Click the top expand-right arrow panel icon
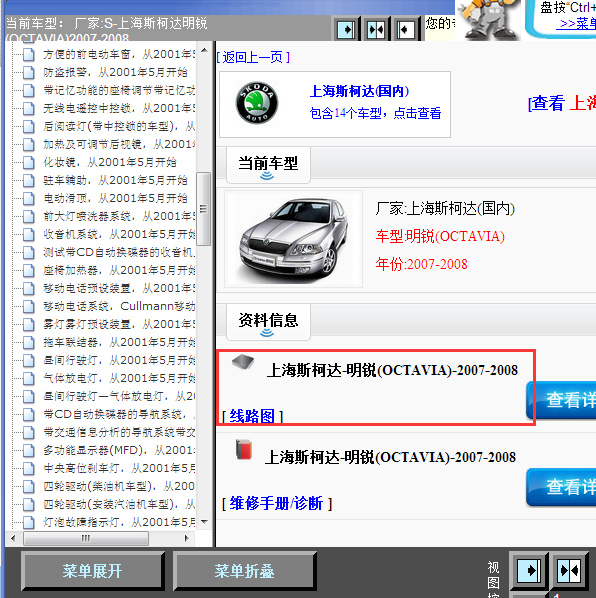Screen dimensions: 596x598 coord(347,29)
